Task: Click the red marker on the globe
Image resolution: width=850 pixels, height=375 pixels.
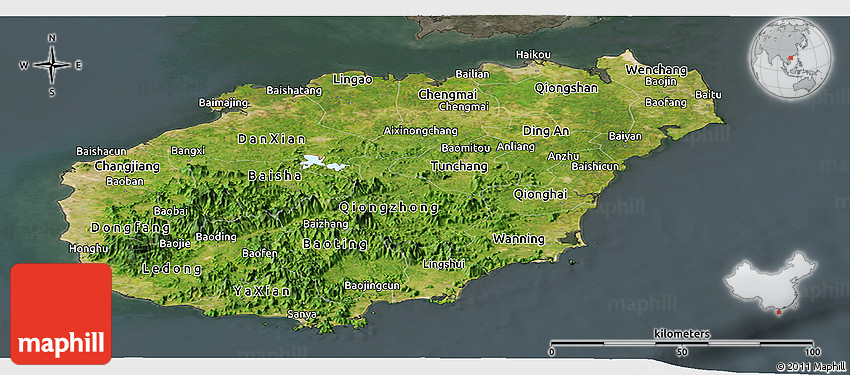Action: [x=791, y=56]
